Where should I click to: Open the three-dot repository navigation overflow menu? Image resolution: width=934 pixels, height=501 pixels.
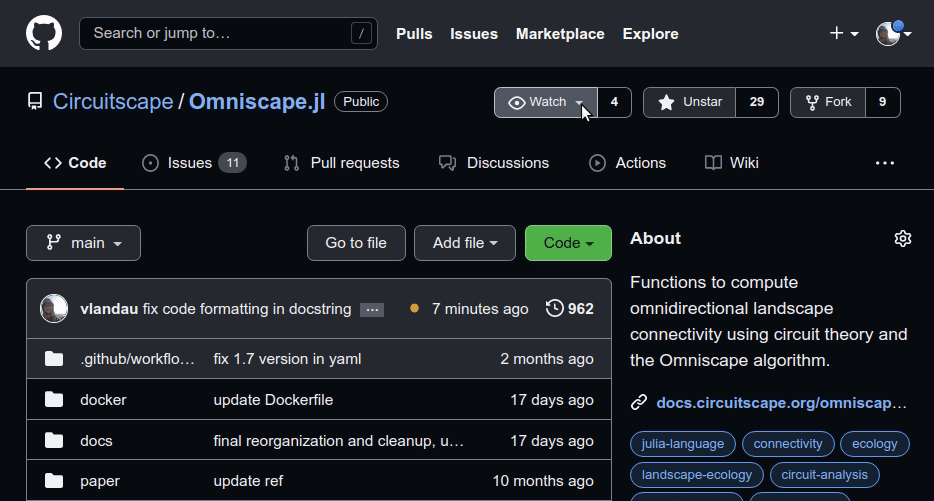[x=885, y=163]
